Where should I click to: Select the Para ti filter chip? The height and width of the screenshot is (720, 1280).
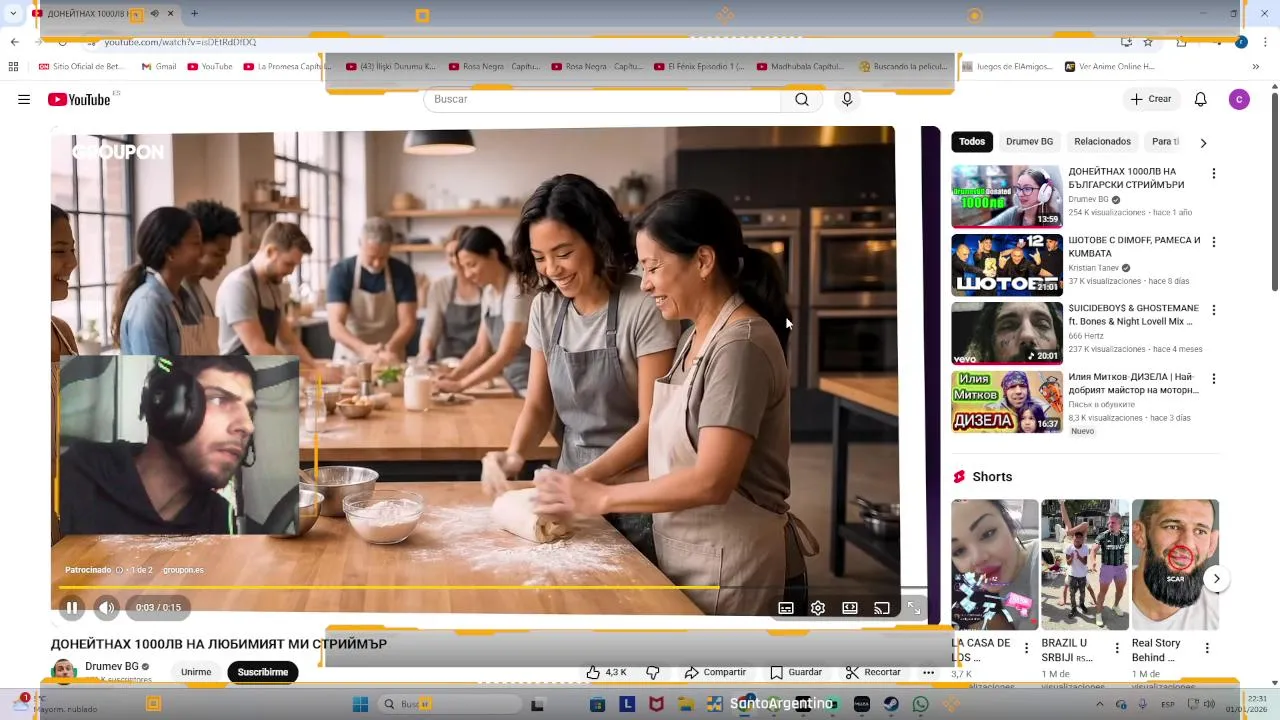point(1165,142)
